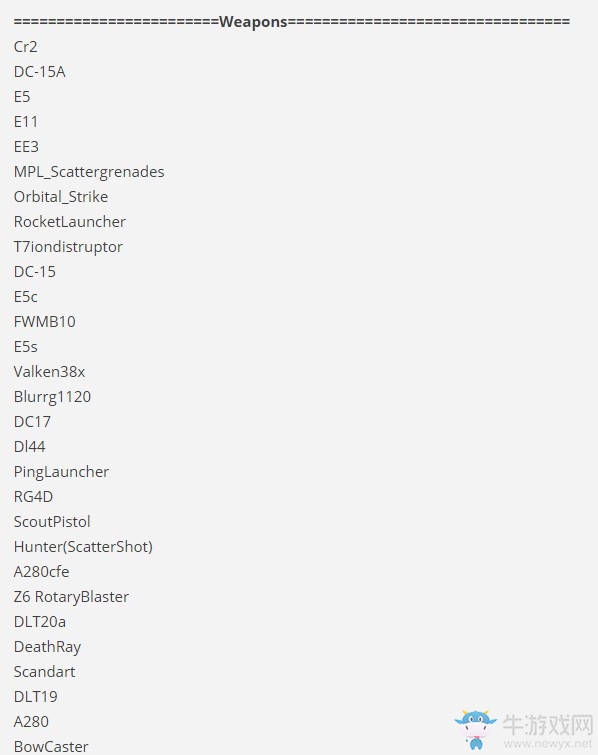Select the T7iondistruptor line
This screenshot has width=598, height=755.
pyautogui.click(x=68, y=247)
